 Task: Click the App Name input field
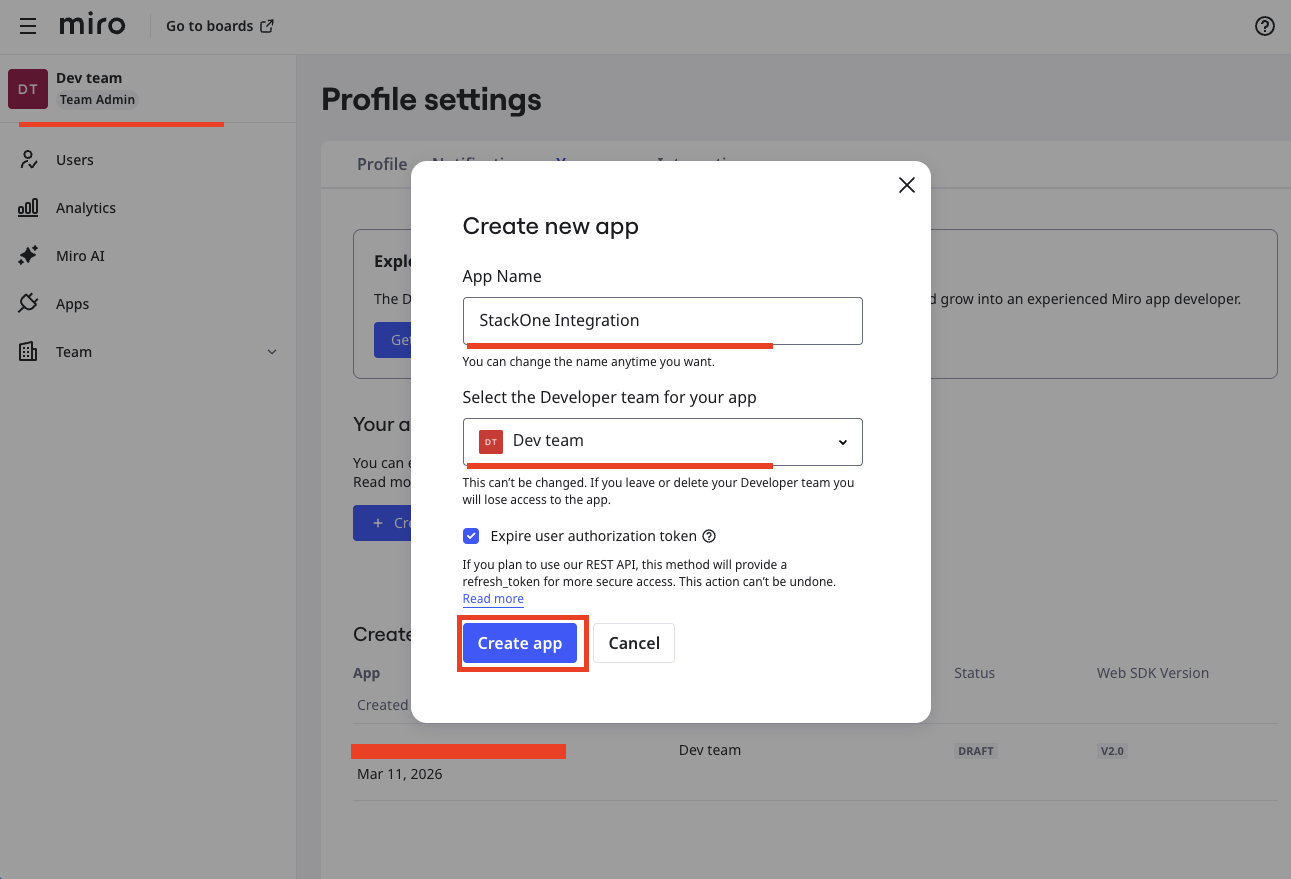tap(662, 321)
